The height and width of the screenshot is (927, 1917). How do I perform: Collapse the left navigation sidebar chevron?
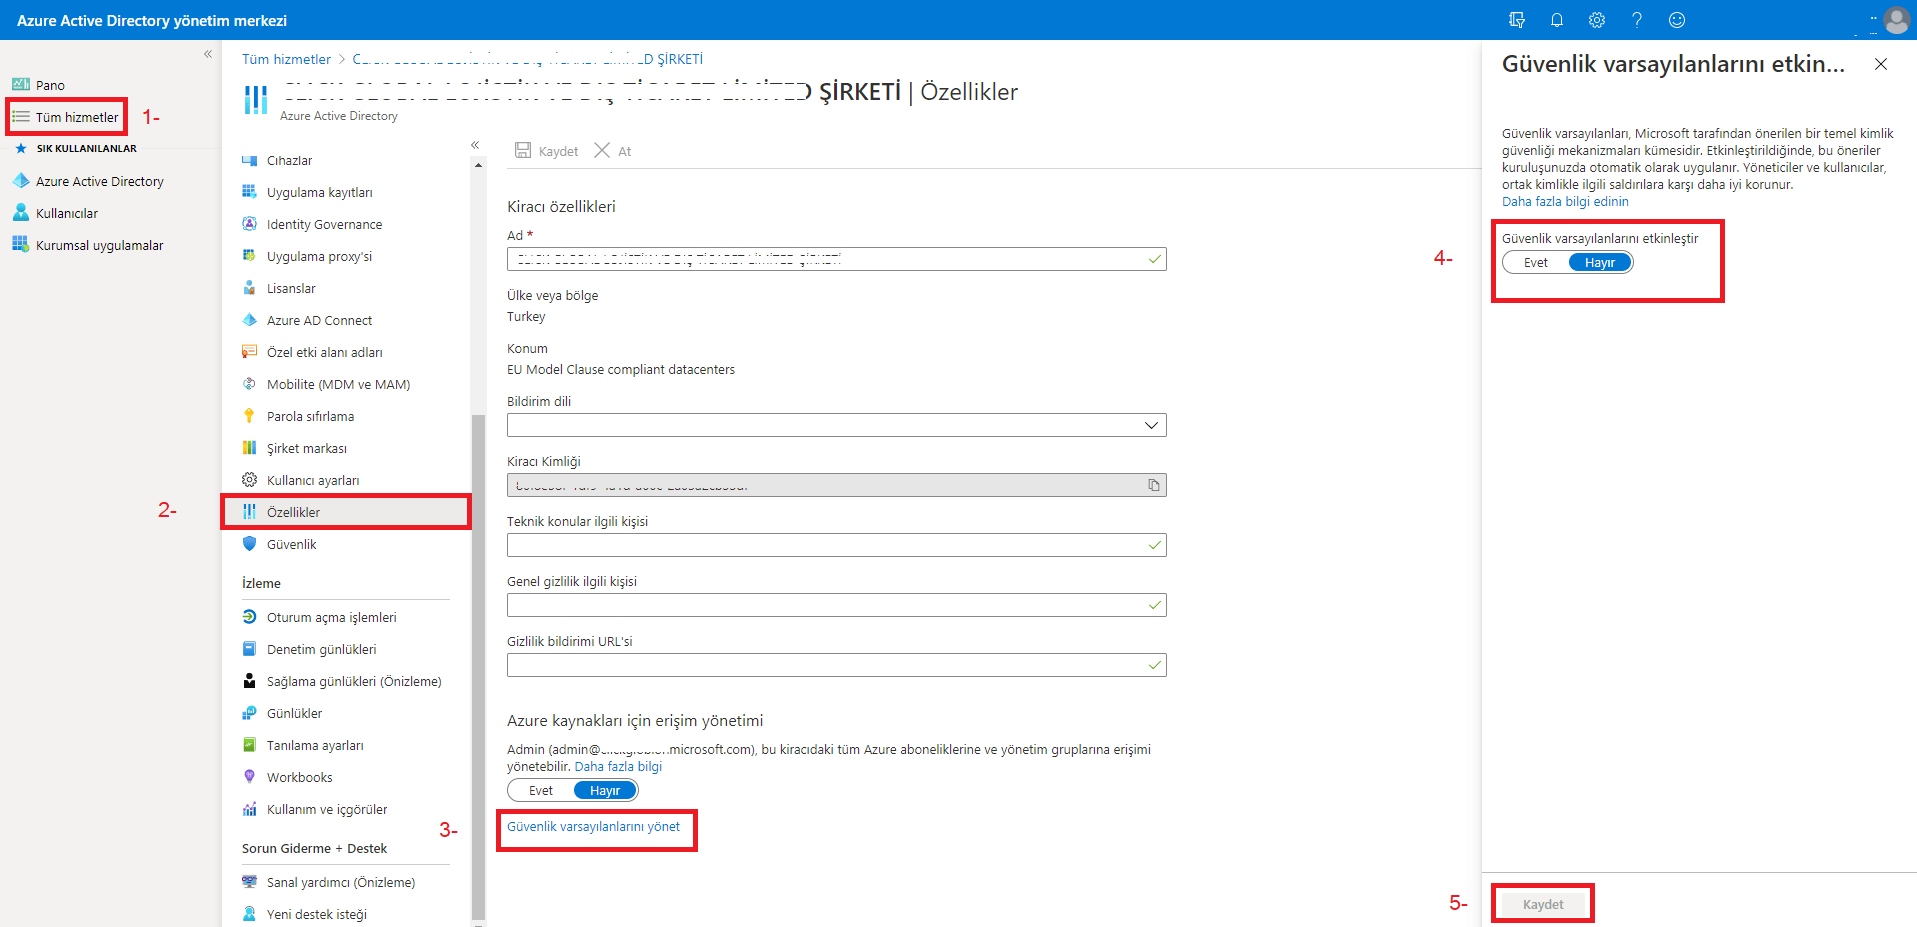(x=208, y=54)
